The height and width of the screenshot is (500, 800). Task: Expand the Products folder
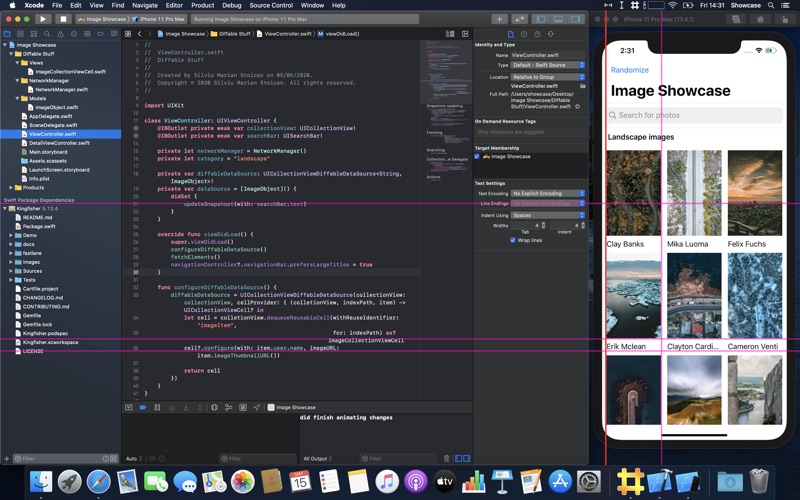pyautogui.click(x=11, y=188)
